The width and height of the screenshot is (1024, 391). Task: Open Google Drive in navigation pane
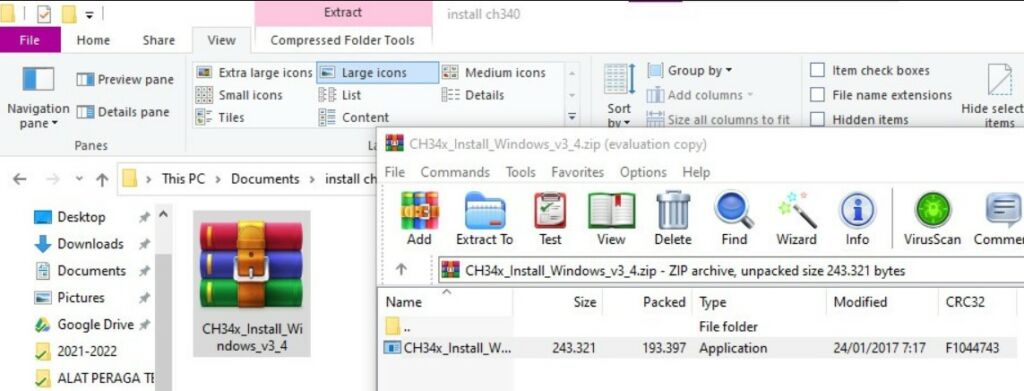click(x=95, y=324)
